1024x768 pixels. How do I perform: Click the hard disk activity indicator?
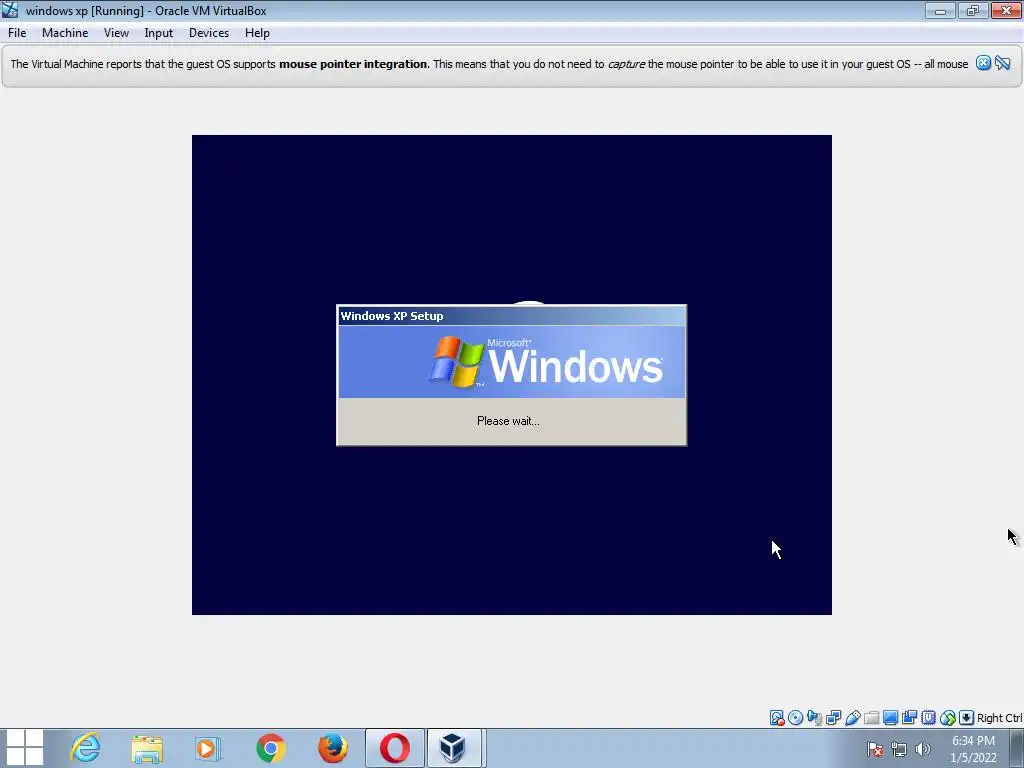click(776, 718)
